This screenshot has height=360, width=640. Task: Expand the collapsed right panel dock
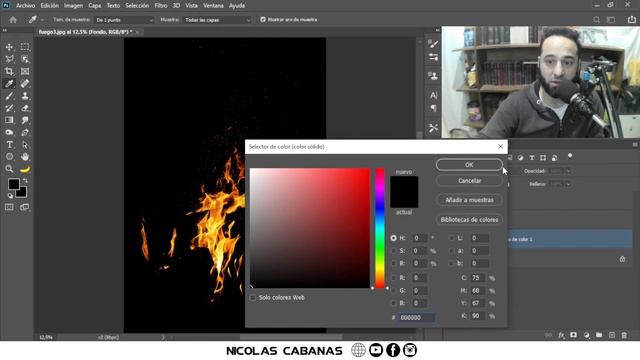(x=438, y=30)
